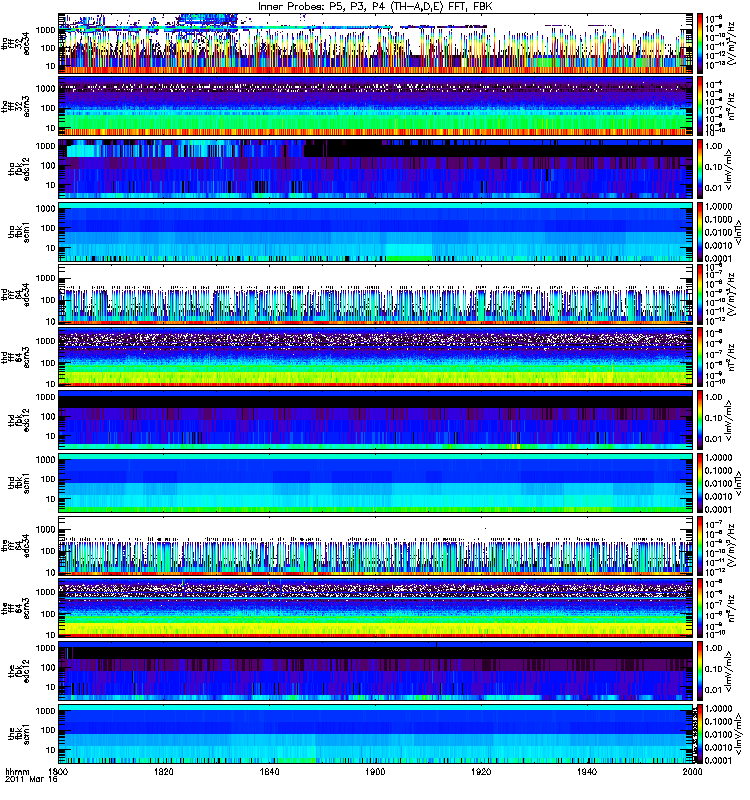Click the the fbk edc12 spectrogram panel

click(376, 671)
